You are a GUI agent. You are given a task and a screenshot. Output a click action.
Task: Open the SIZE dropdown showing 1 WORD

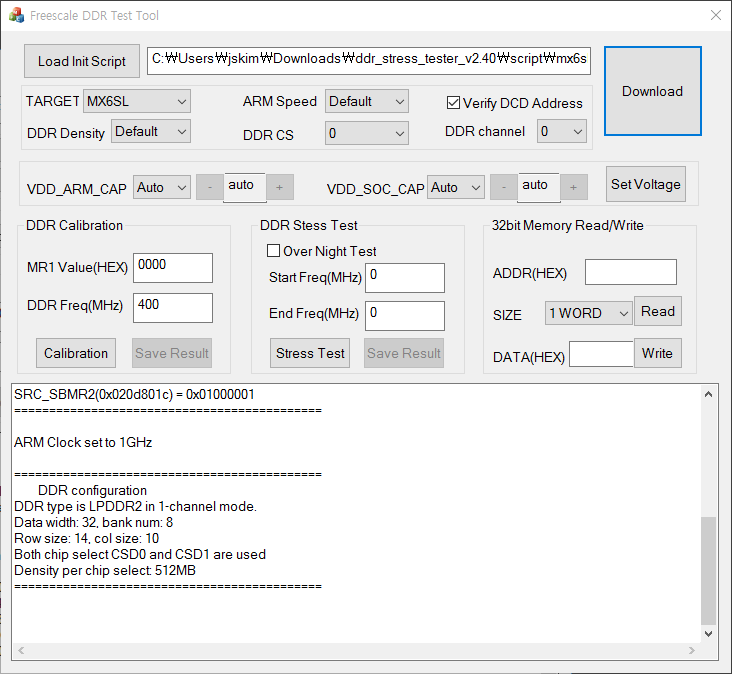point(589,313)
